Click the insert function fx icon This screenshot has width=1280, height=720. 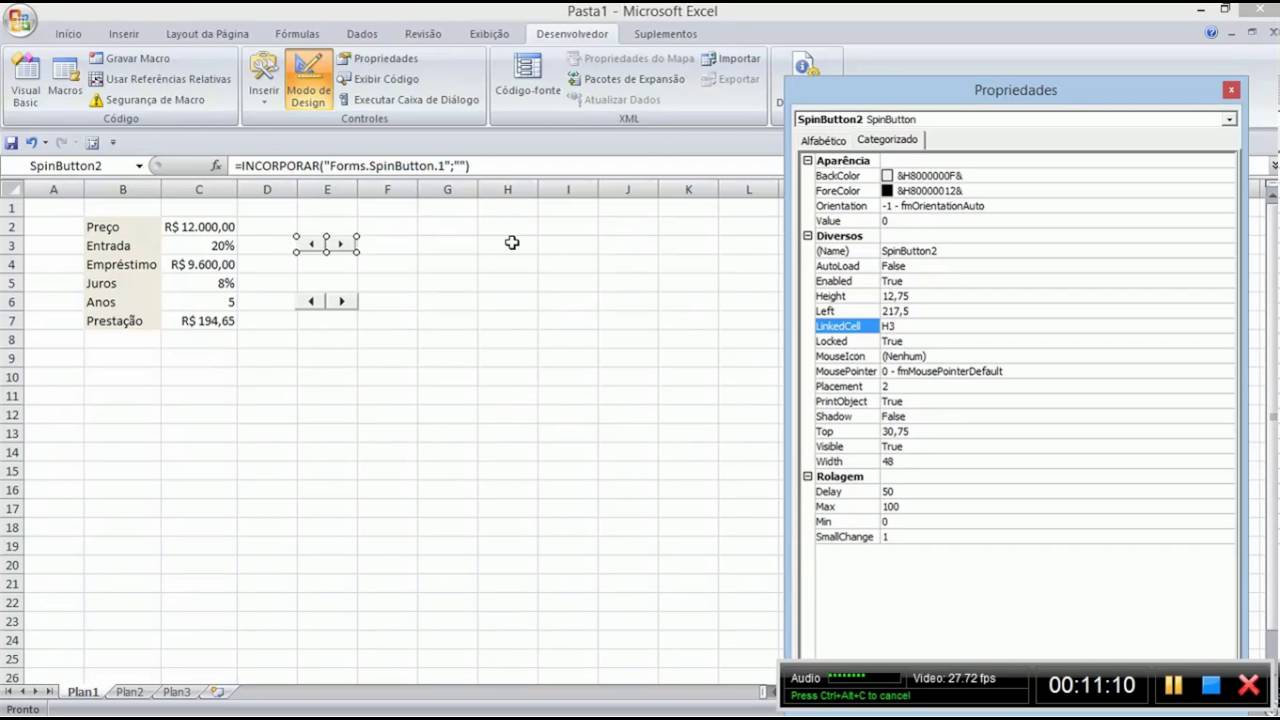[216, 166]
